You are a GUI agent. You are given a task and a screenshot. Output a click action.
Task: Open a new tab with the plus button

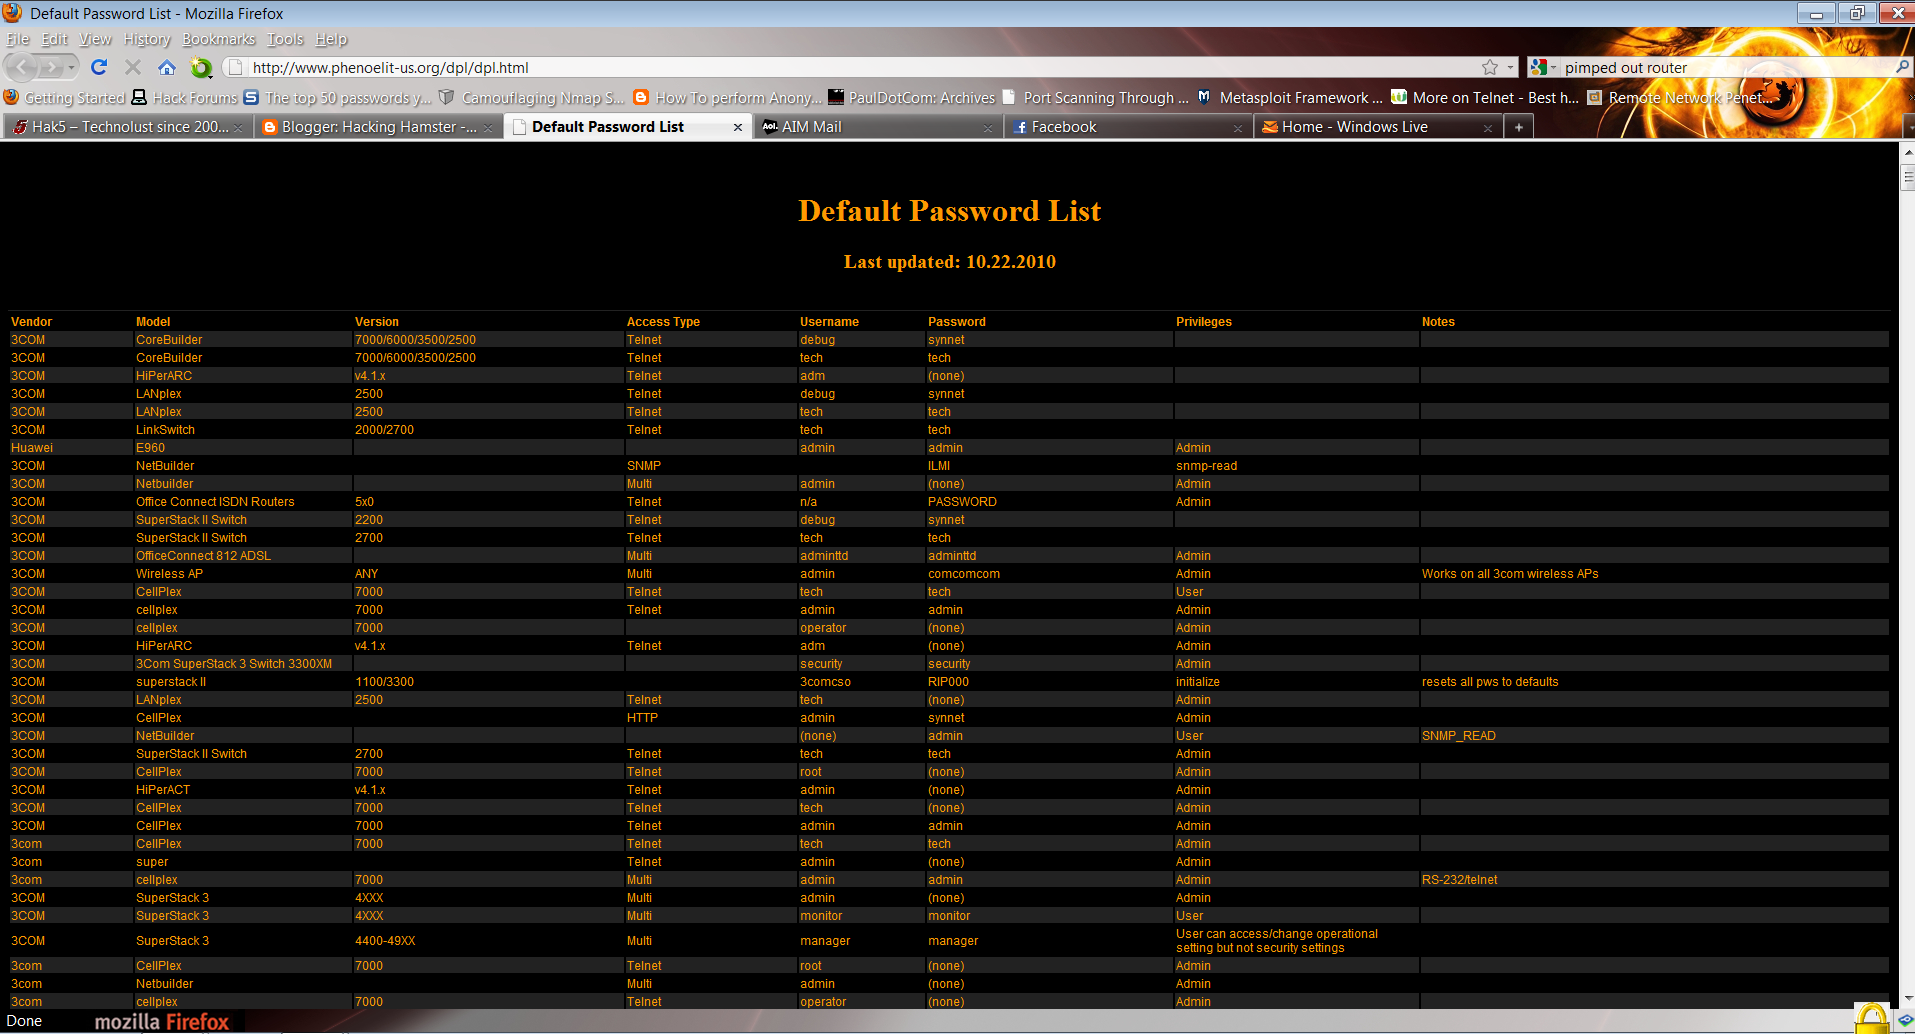[x=1518, y=126]
